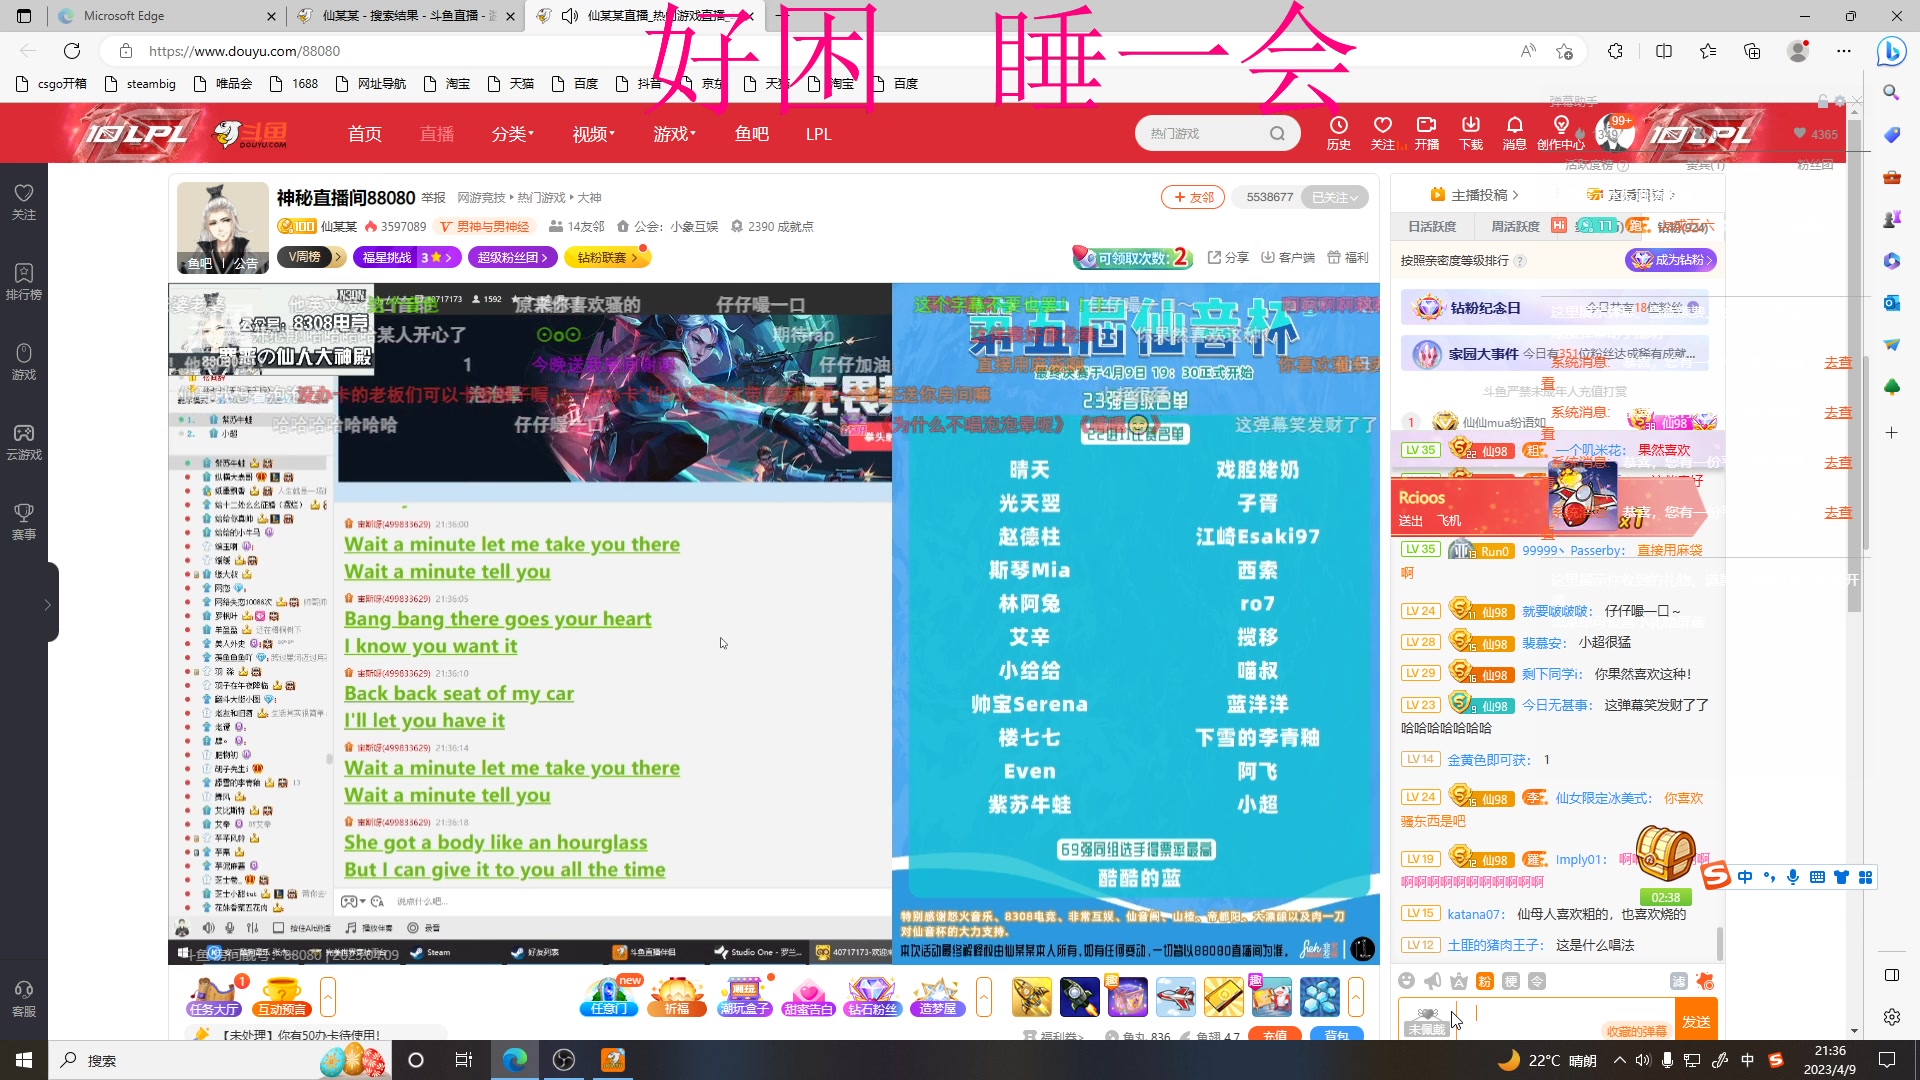Click 成为钻粉 become diamond fan button

[x=1671, y=260]
